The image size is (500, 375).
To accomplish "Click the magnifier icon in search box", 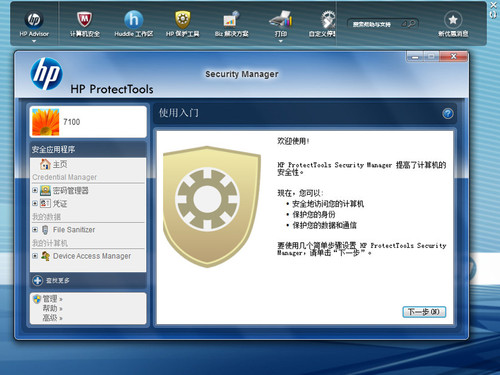I will tap(411, 24).
